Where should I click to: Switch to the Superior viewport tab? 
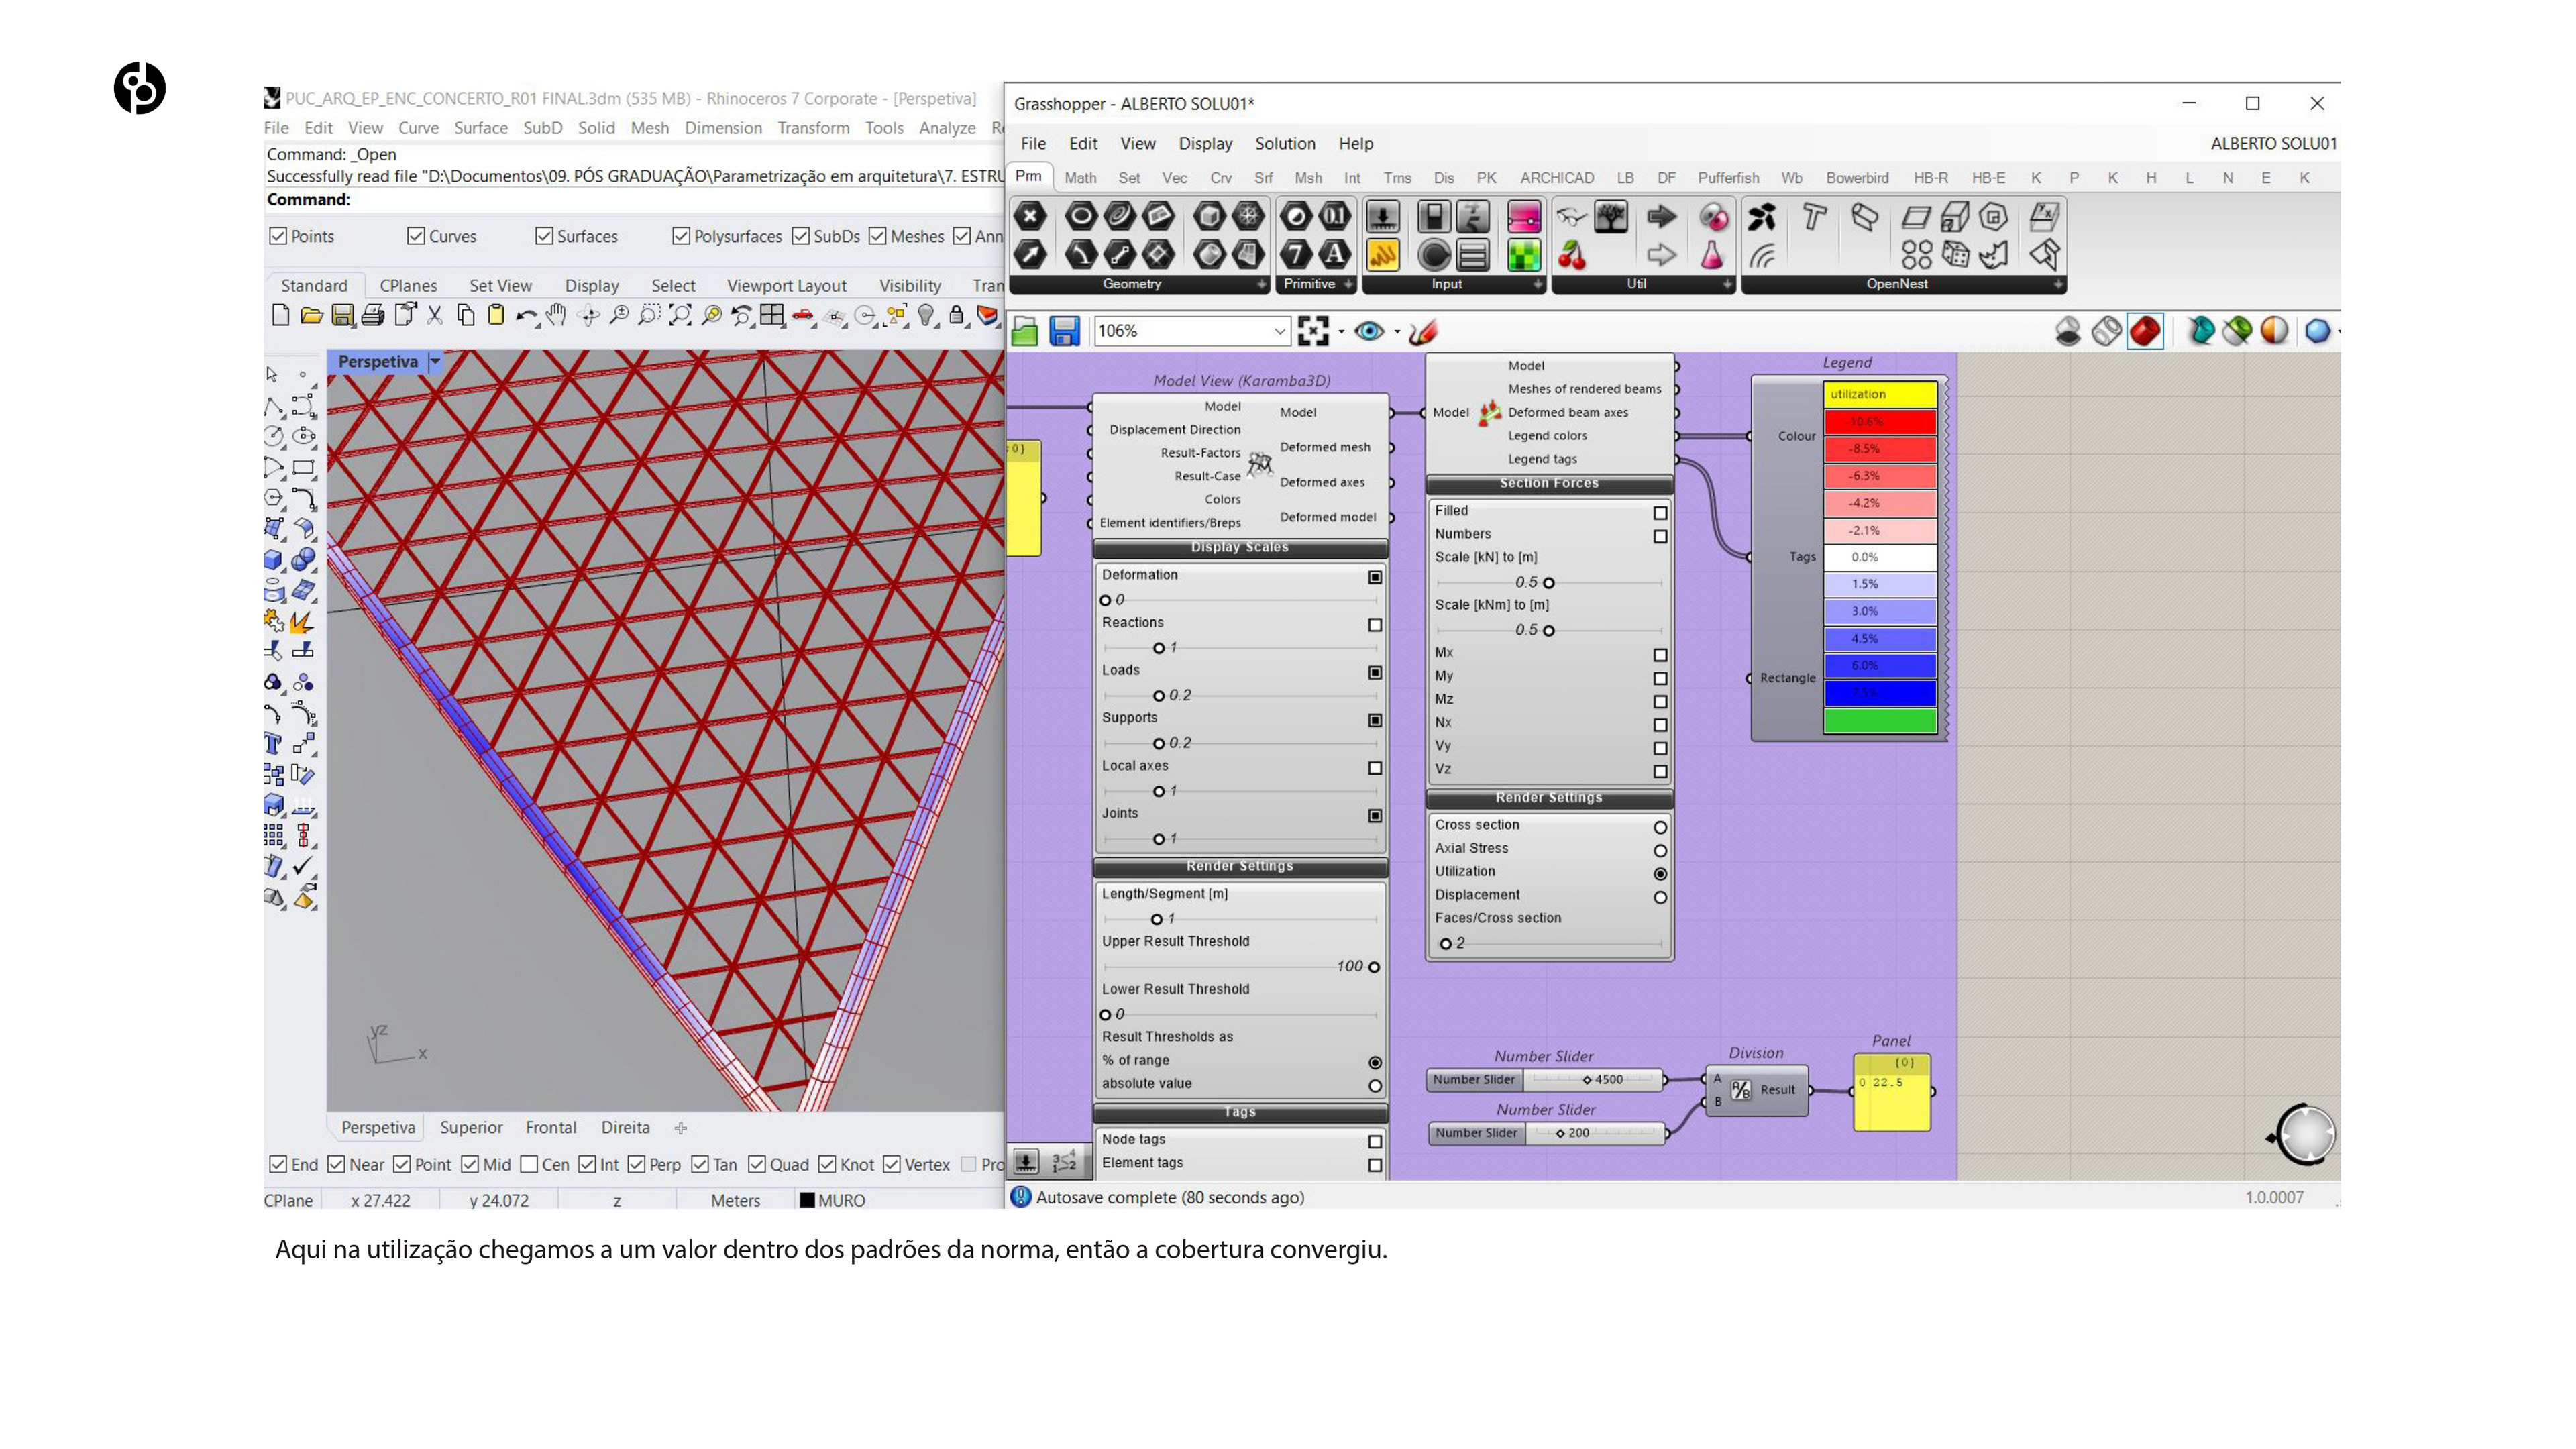pos(471,1127)
